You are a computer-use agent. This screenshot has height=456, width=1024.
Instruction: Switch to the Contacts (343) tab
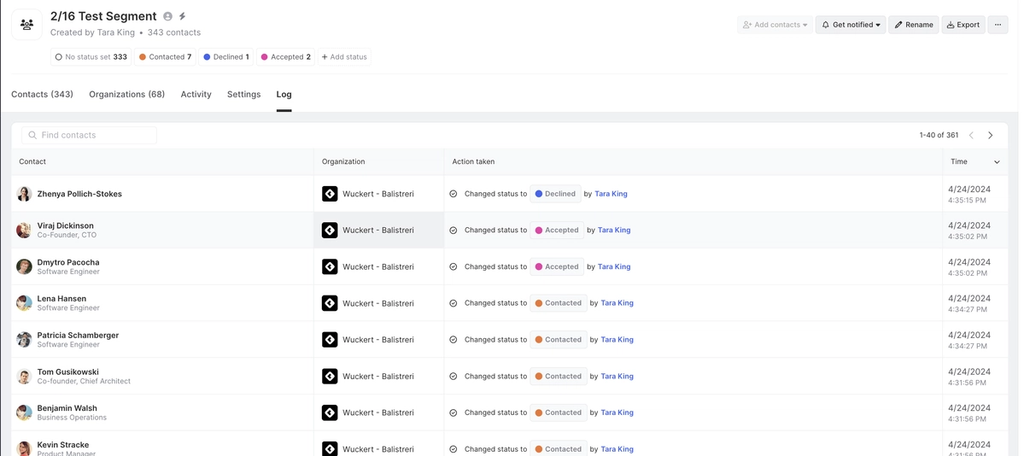pyautogui.click(x=42, y=94)
